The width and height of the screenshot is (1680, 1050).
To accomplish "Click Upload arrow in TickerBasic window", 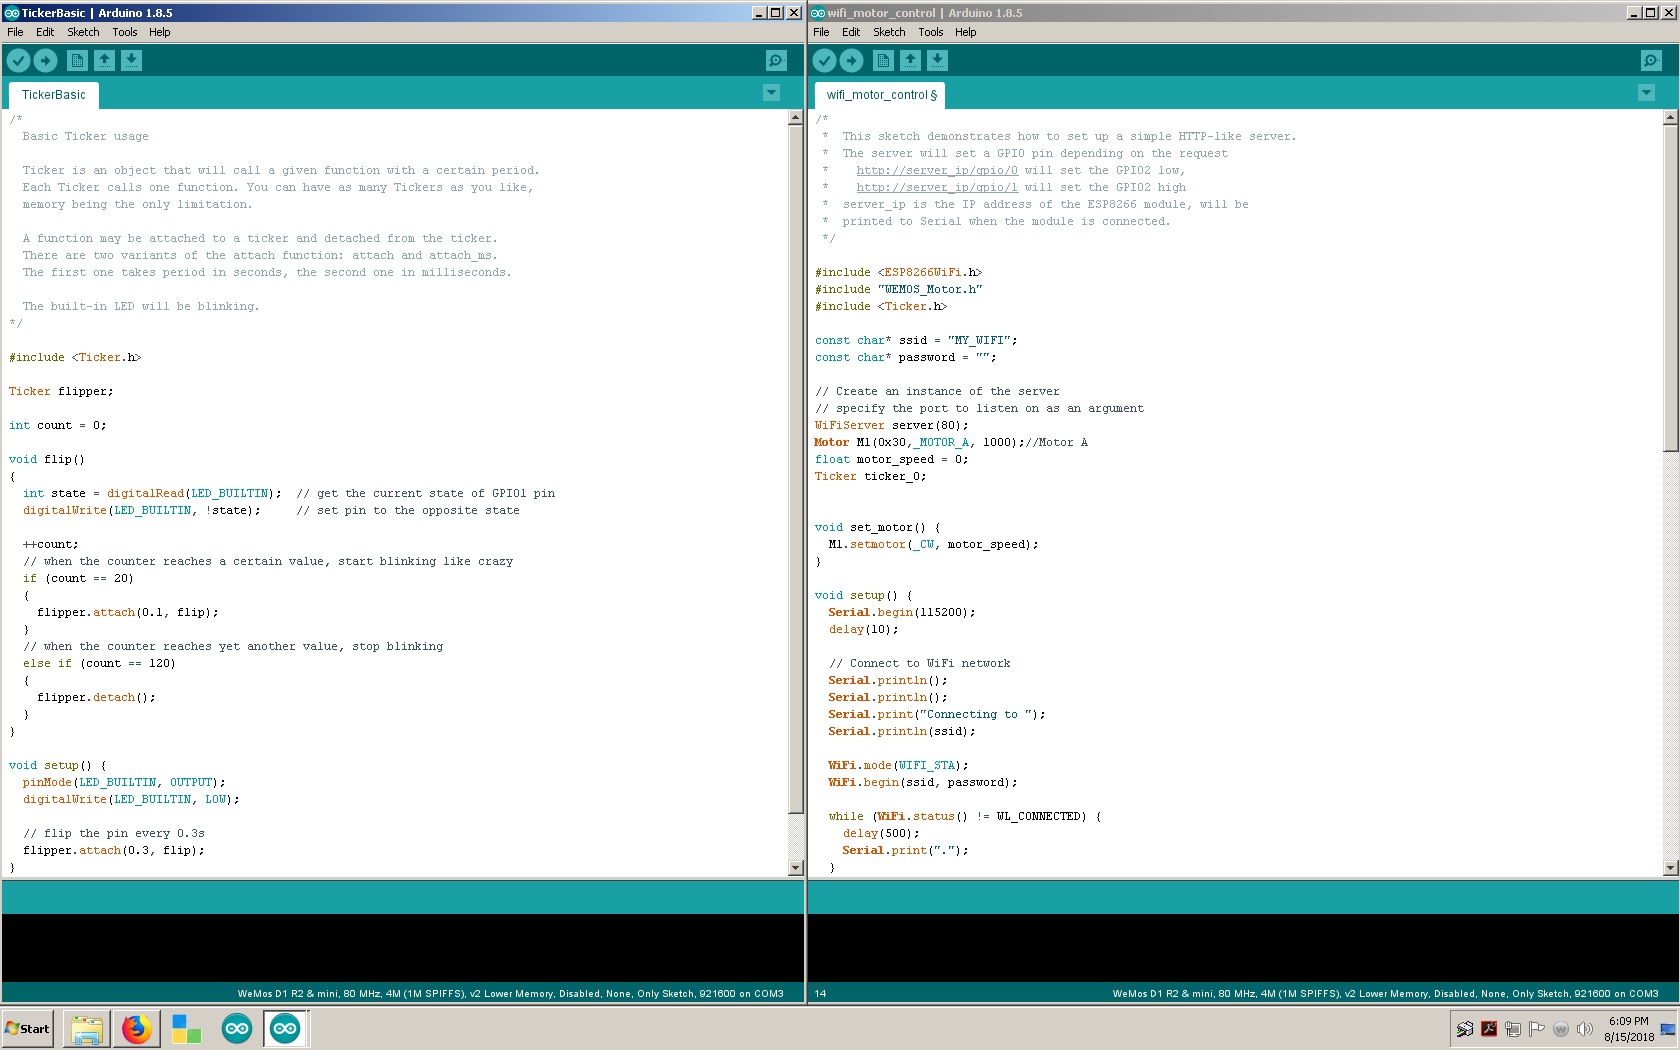I will point(46,61).
